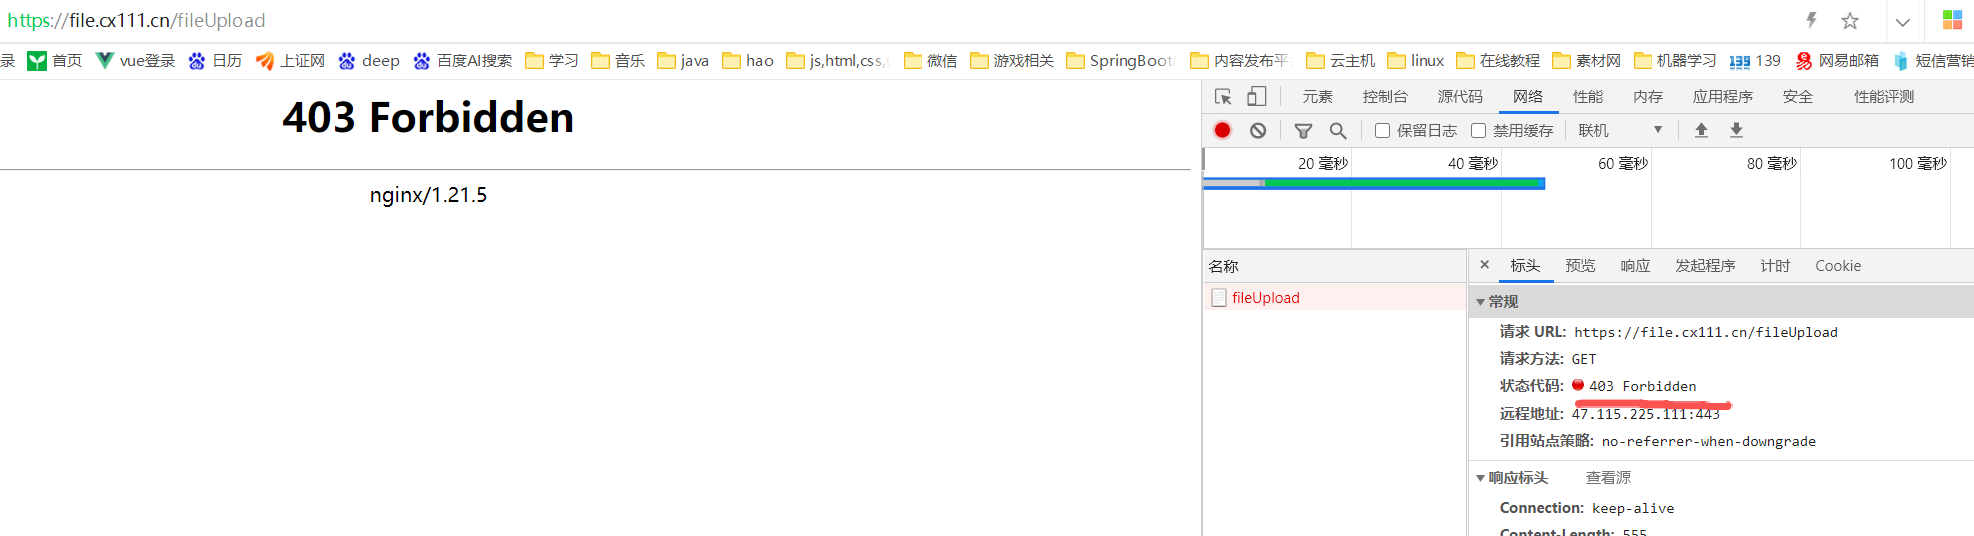1974x536 pixels.
Task: Collapse the 响应标头 section
Action: click(1481, 478)
